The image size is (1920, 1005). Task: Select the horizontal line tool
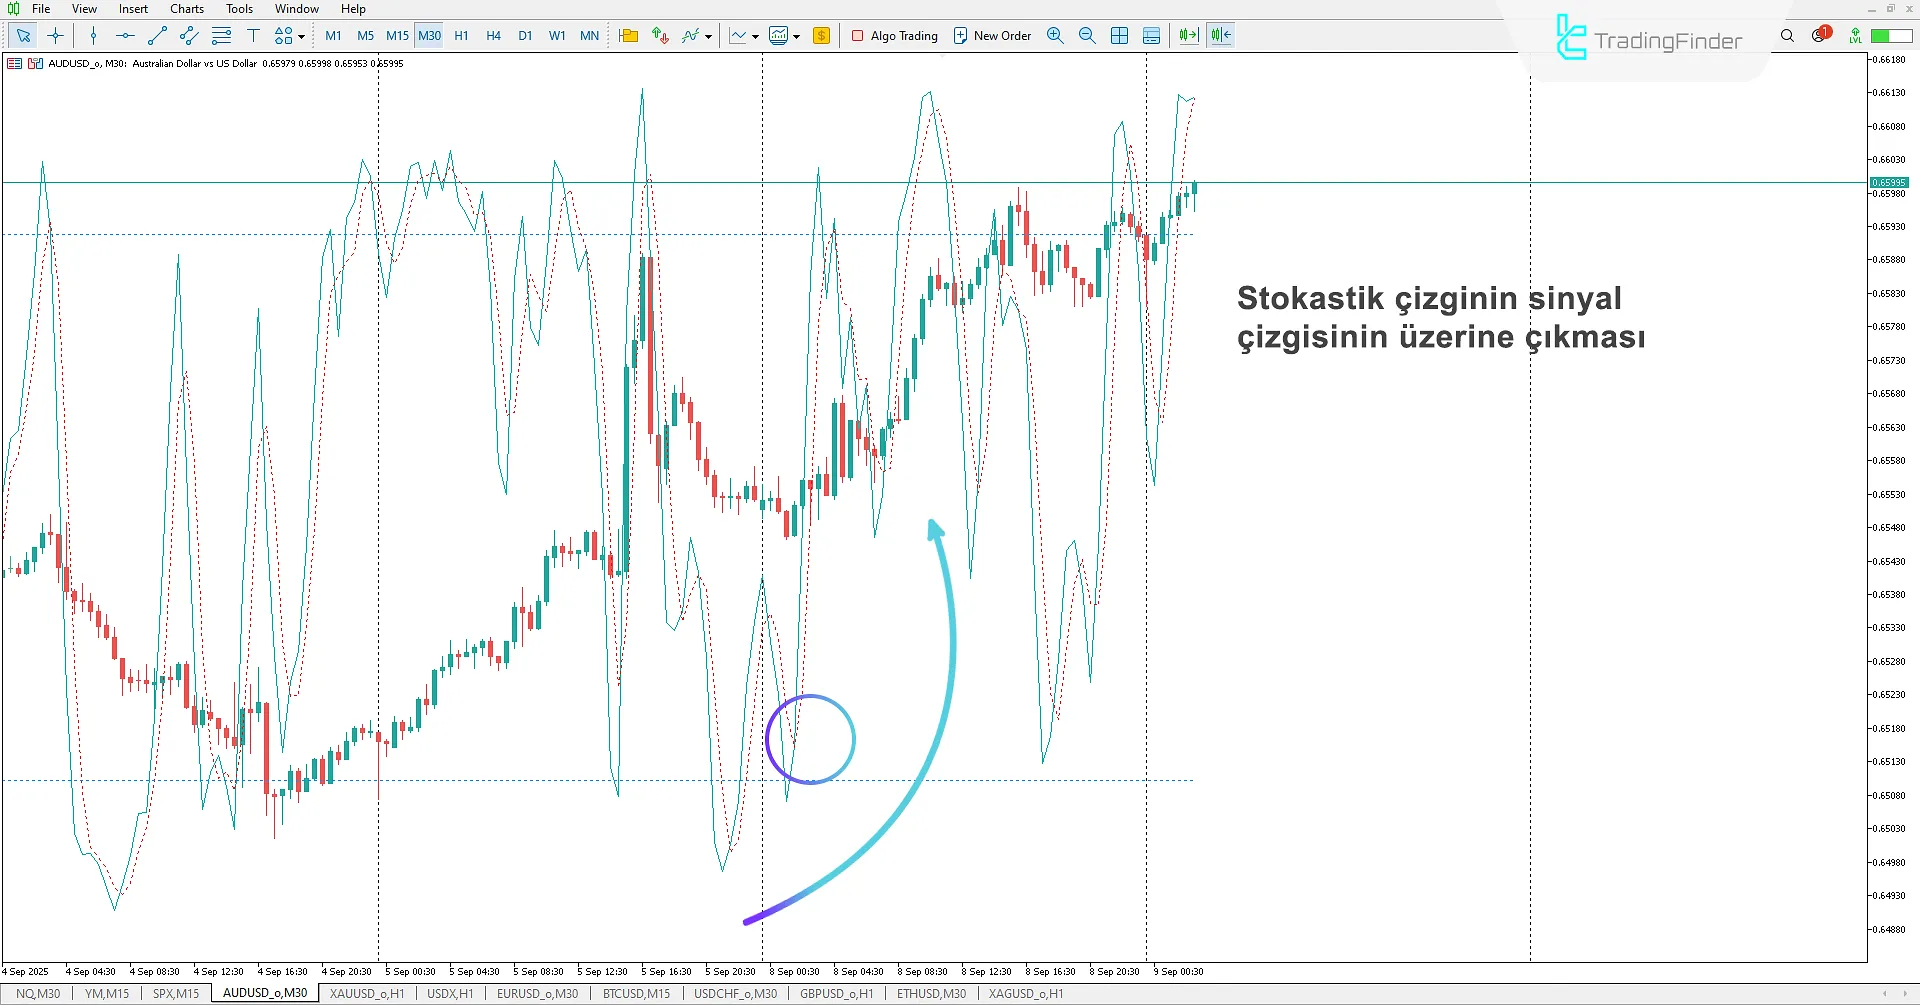pos(124,35)
